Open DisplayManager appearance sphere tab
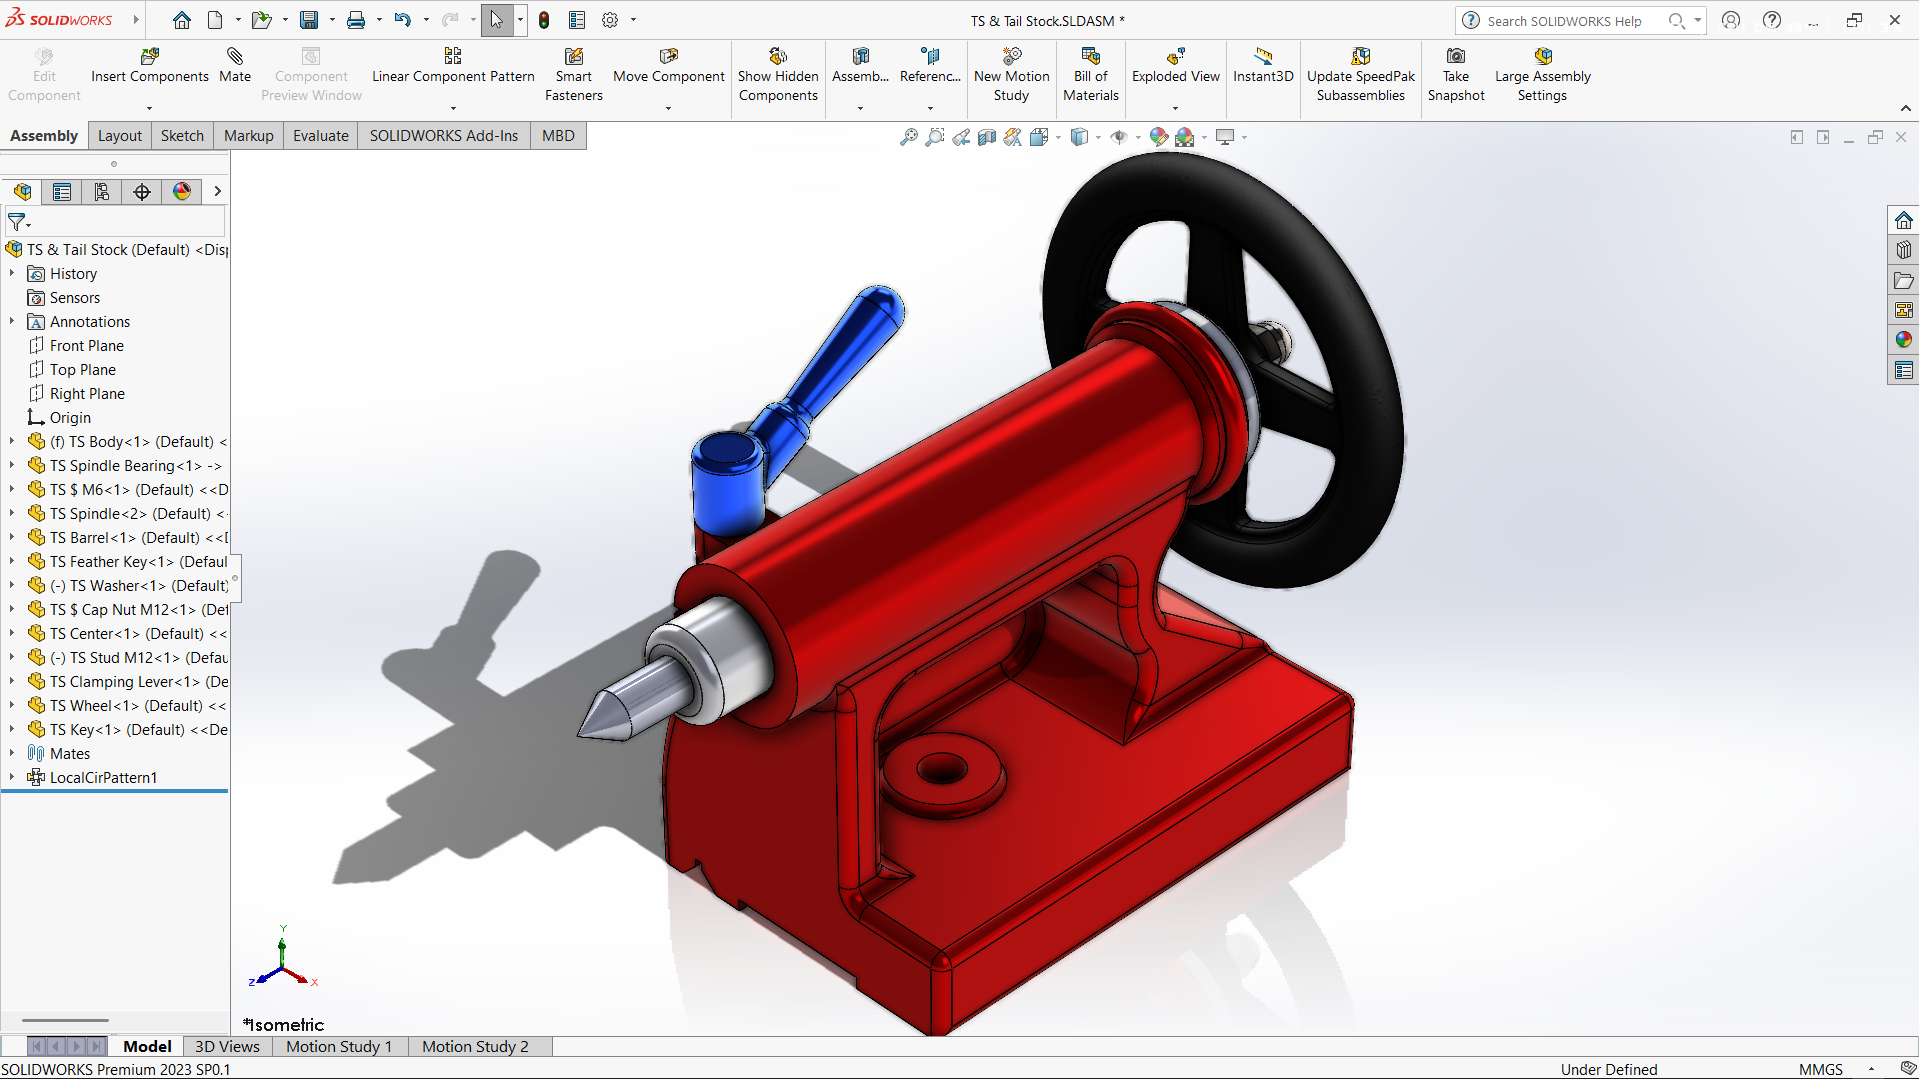Image resolution: width=1919 pixels, height=1079 pixels. (182, 192)
